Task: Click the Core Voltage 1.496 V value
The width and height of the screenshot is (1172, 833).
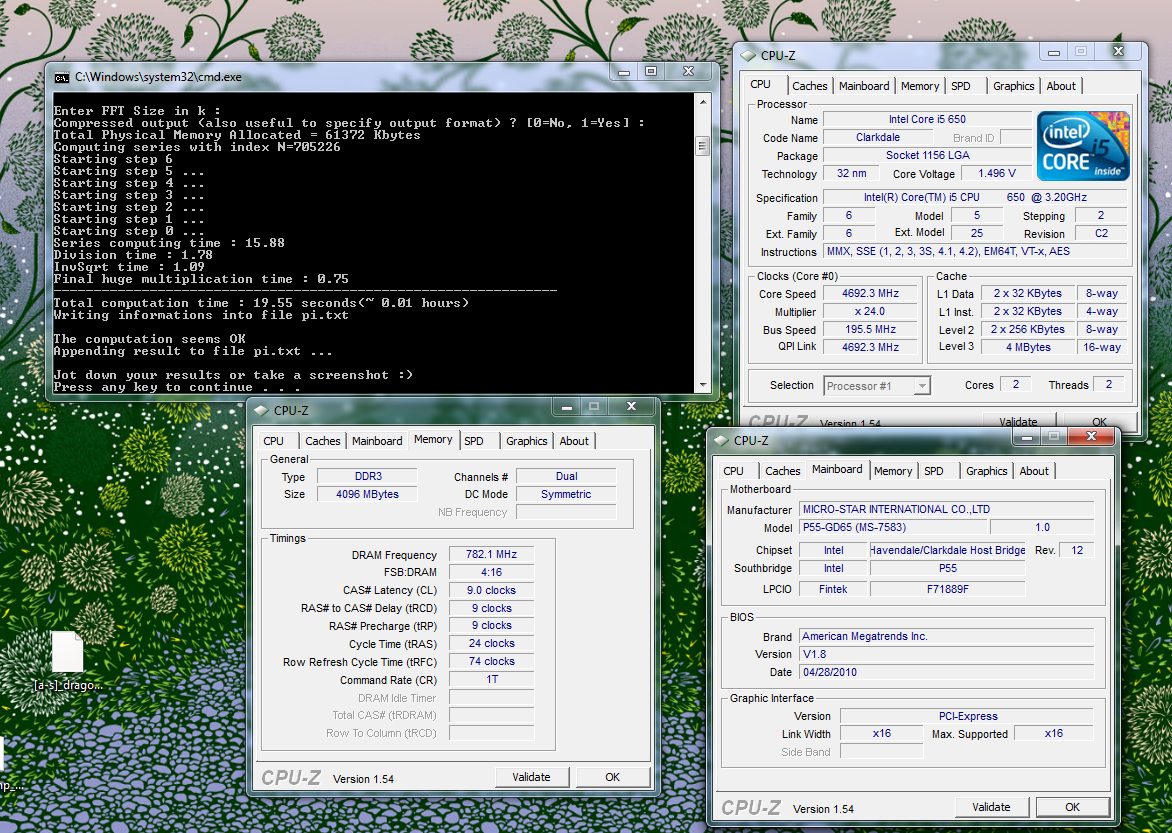Action: [x=996, y=173]
